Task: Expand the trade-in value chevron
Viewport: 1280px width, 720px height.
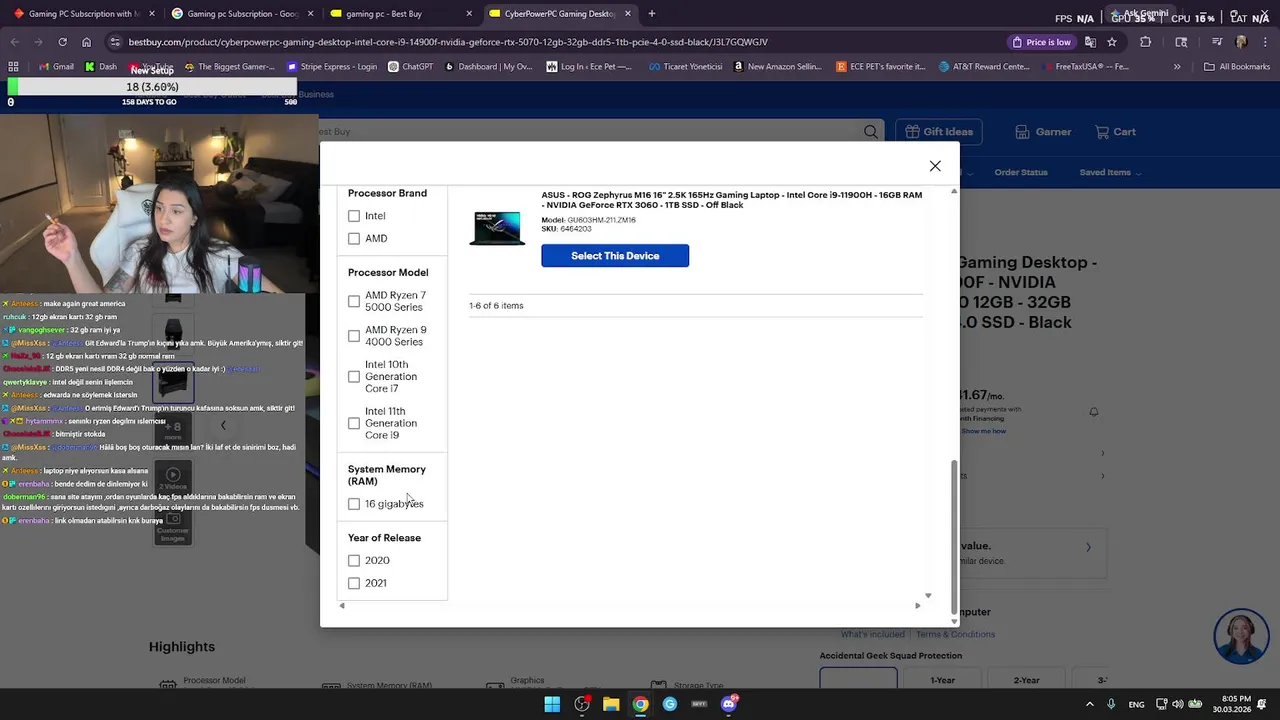Action: pos(1088,547)
